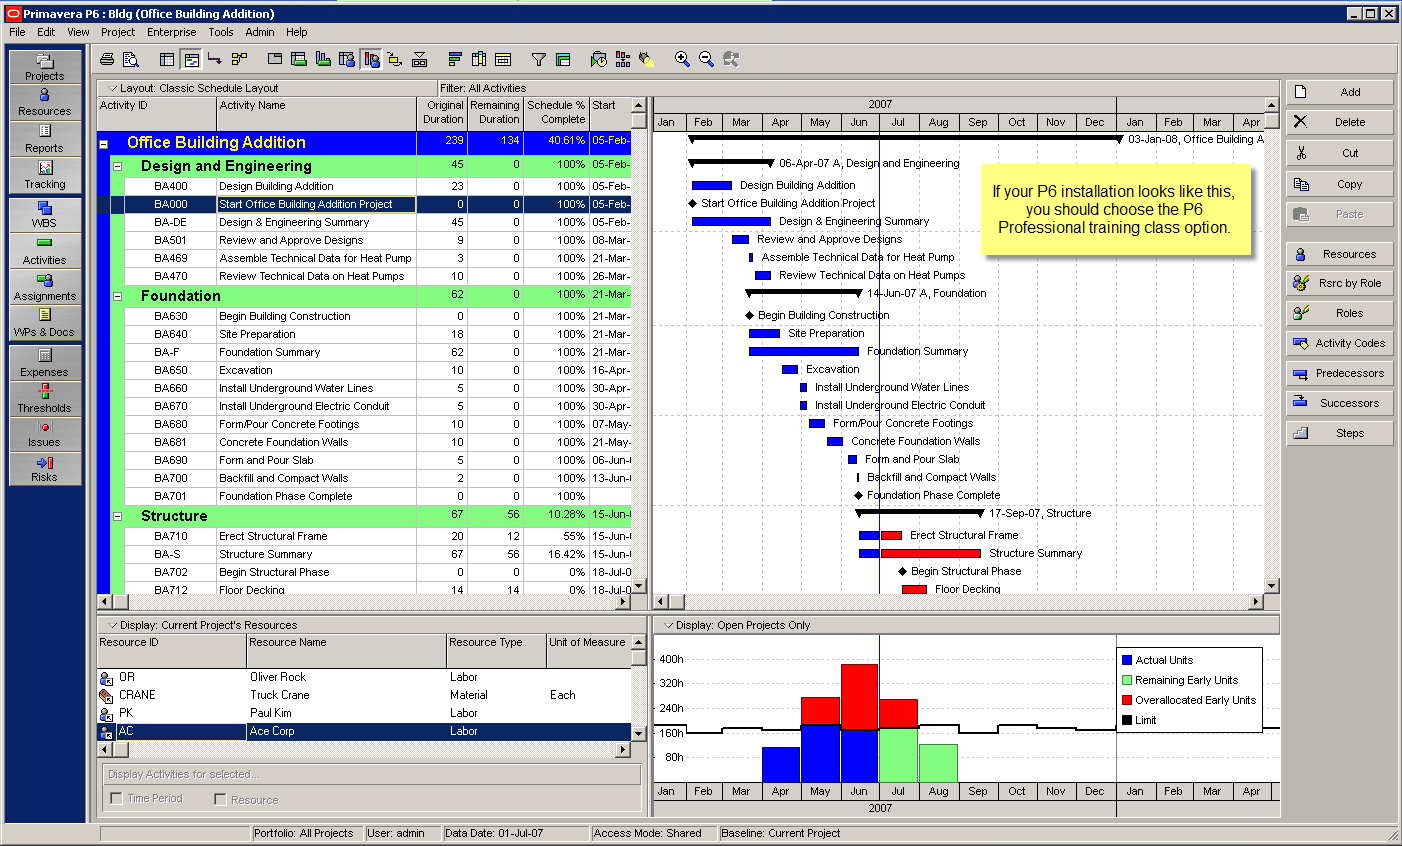The width and height of the screenshot is (1402, 846).
Task: Open Reports in the sidebar
Action: (x=45, y=139)
